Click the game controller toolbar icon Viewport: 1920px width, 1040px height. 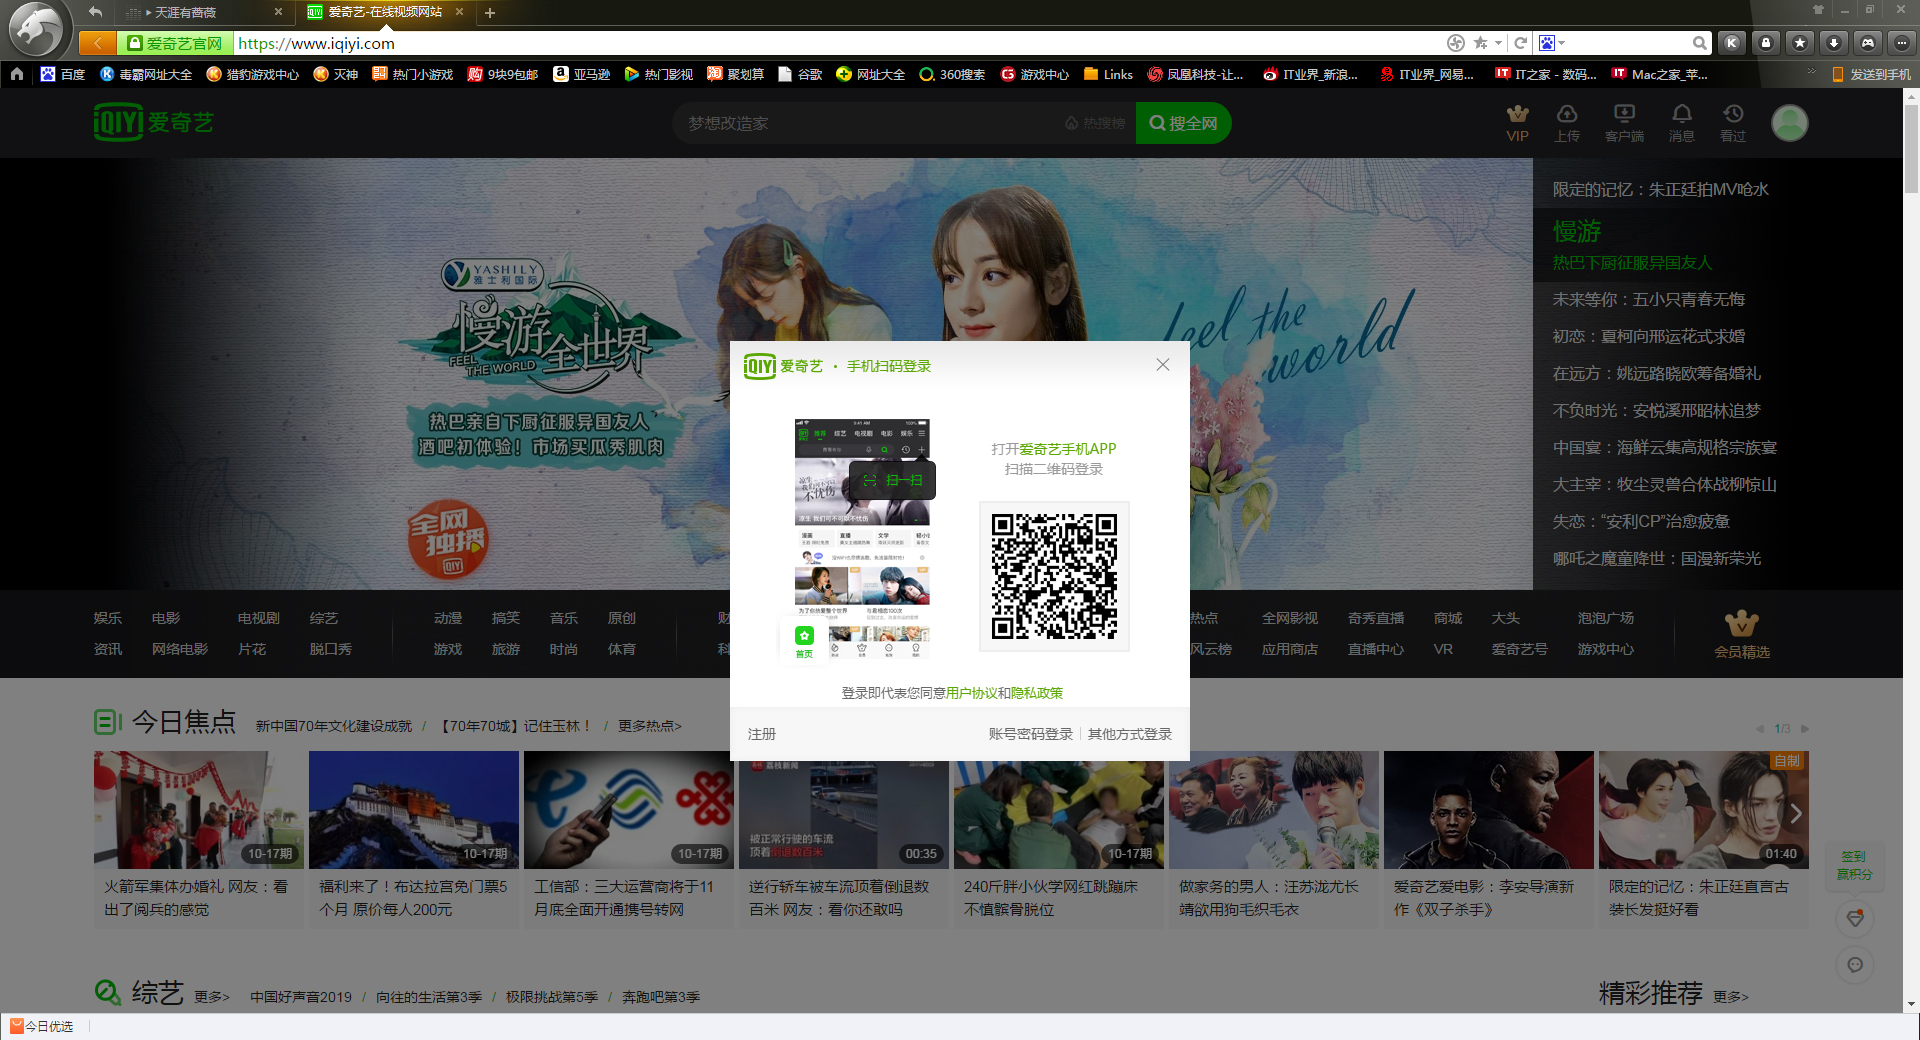coord(1867,43)
